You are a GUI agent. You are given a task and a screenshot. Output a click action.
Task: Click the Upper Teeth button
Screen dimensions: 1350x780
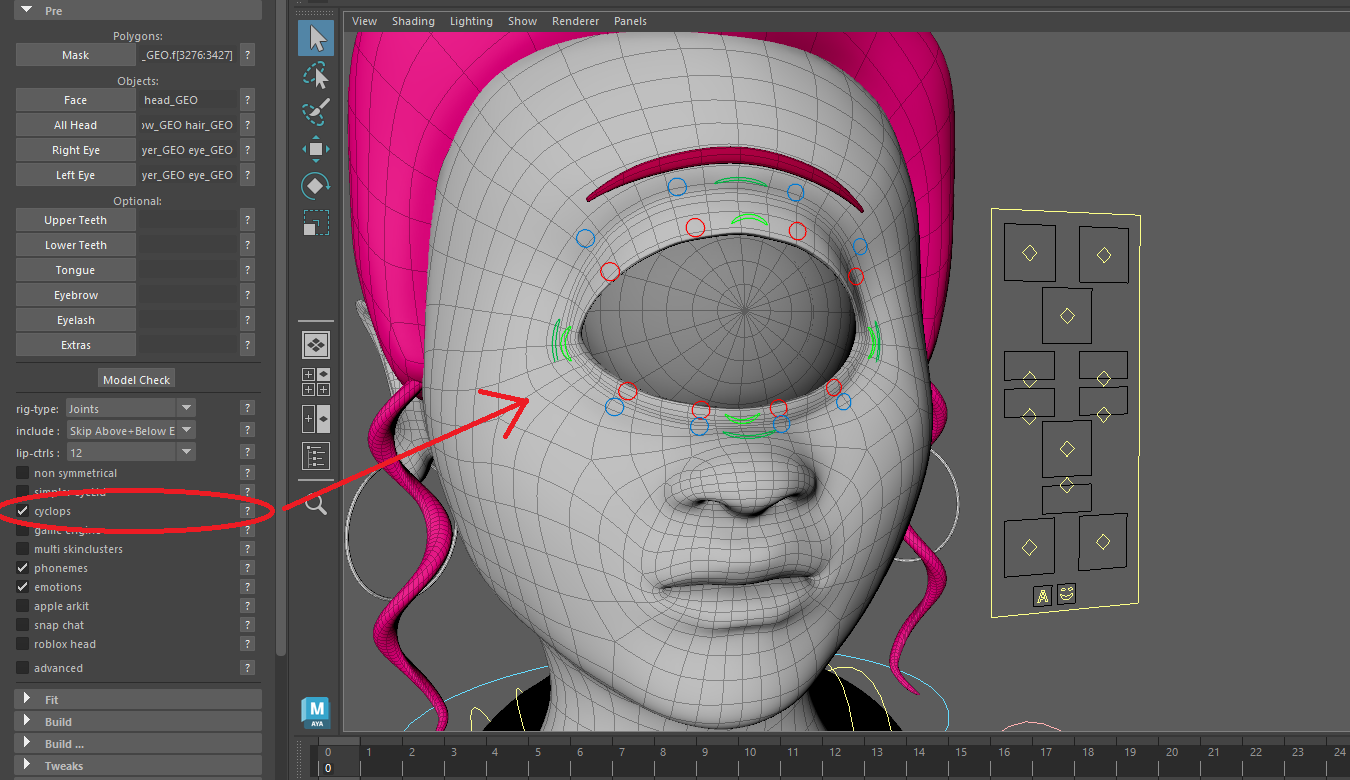click(x=76, y=220)
